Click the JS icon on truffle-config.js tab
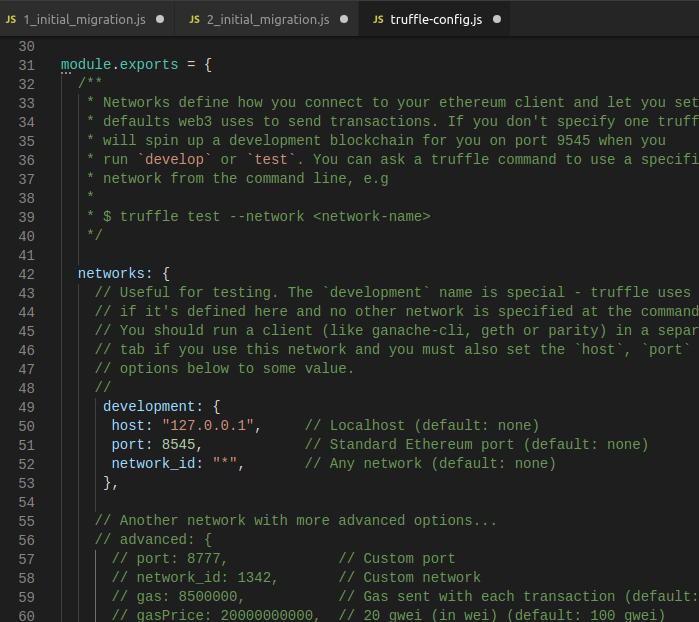This screenshot has width=699, height=622. point(378,20)
